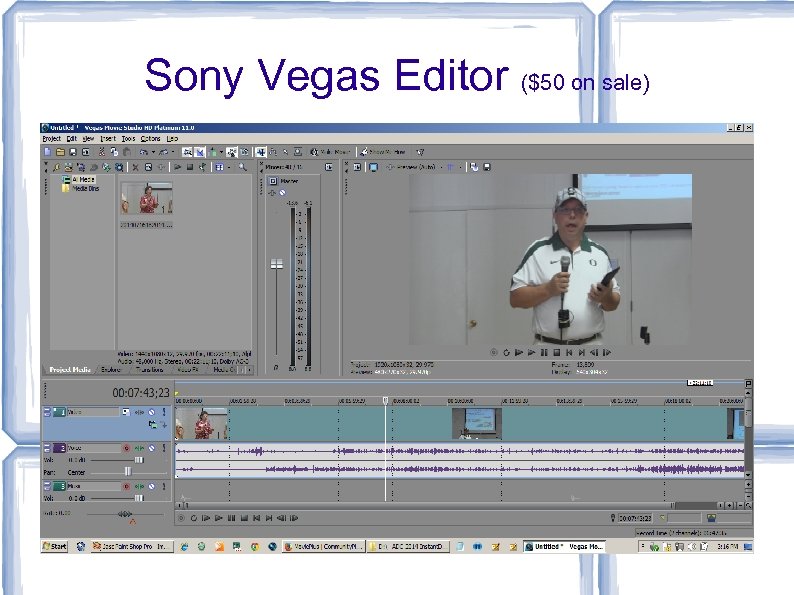This screenshot has width=794, height=595.
Task: Open the Undo history dropdown arrow
Action: click(153, 152)
